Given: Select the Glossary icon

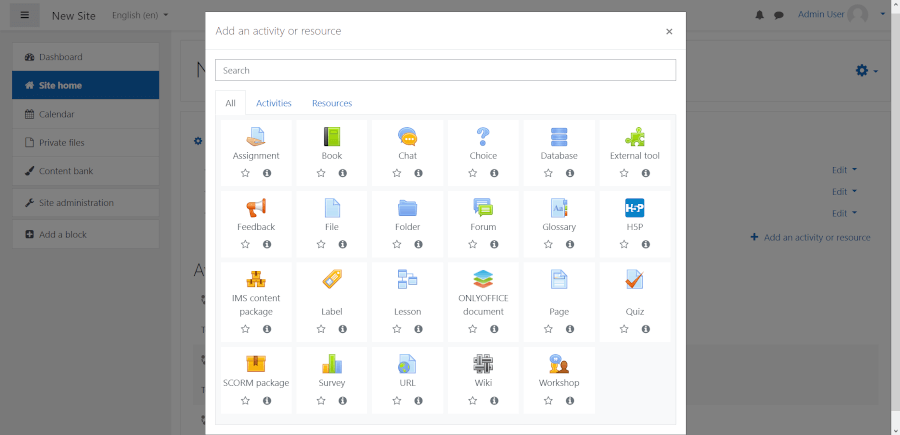Looking at the screenshot, I should (x=559, y=208).
